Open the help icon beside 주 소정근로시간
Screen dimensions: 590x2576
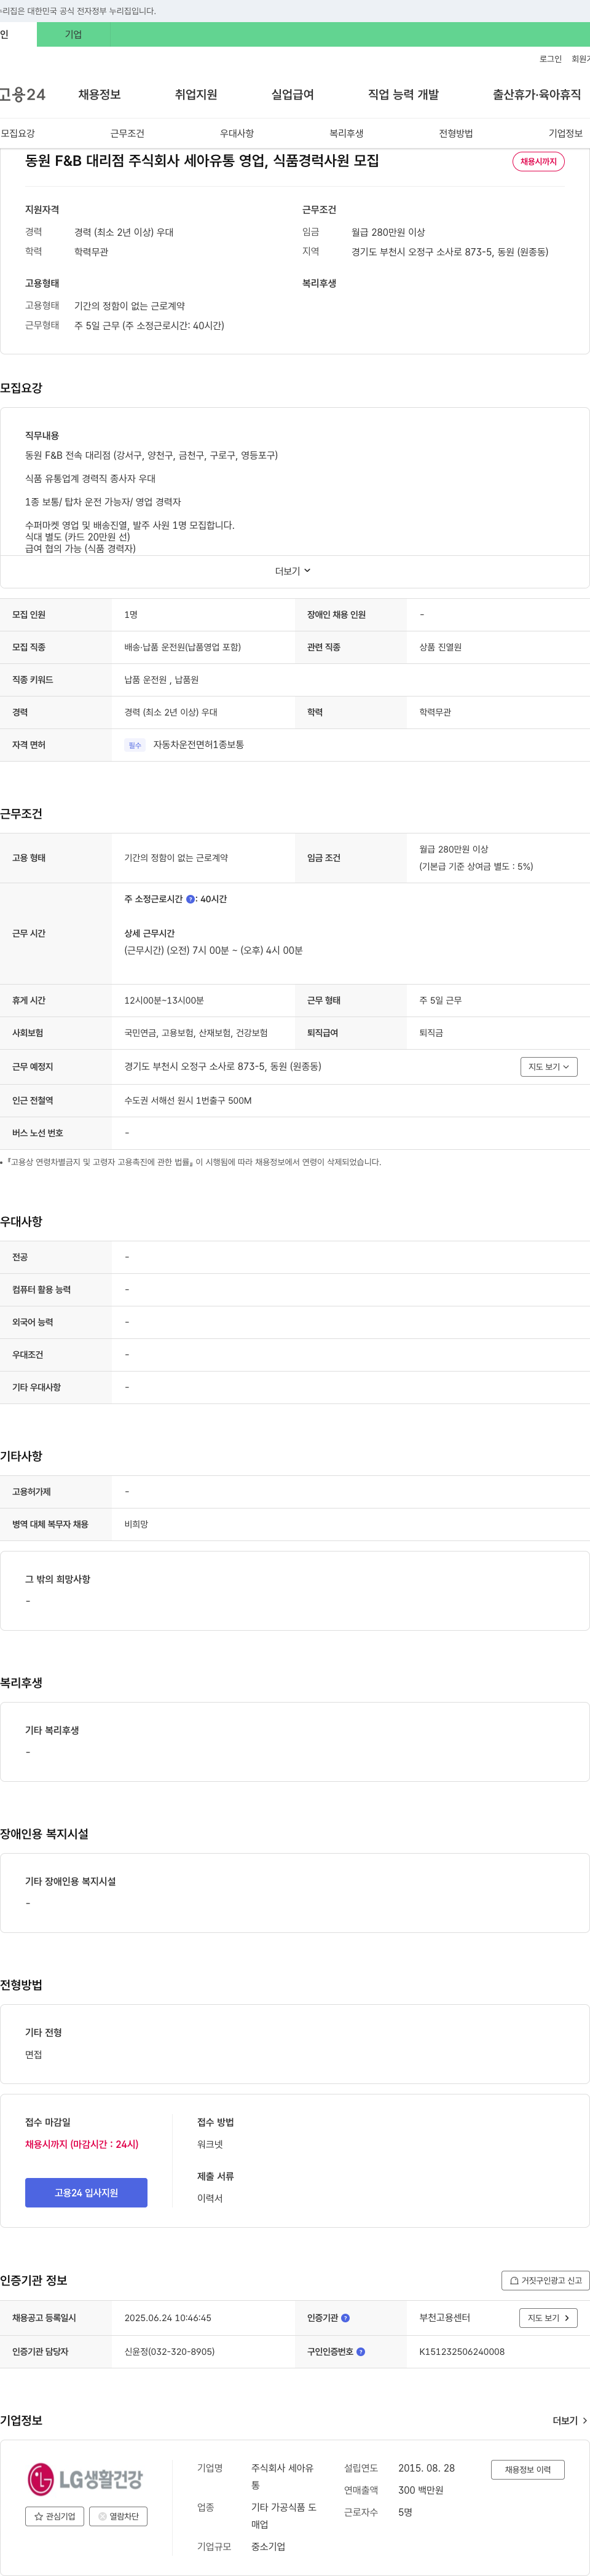pyautogui.click(x=190, y=899)
